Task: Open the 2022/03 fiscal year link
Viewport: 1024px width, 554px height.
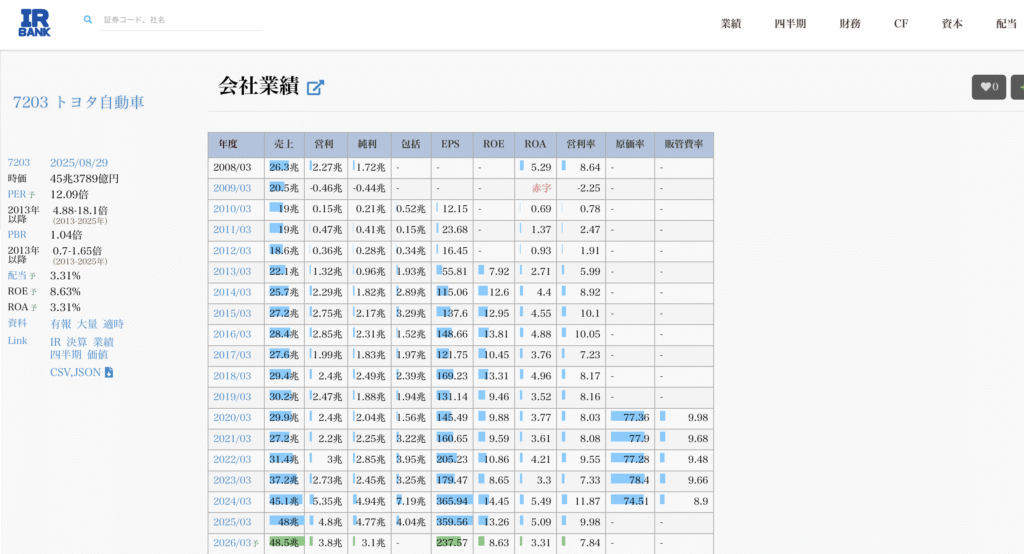Action: [x=232, y=460]
